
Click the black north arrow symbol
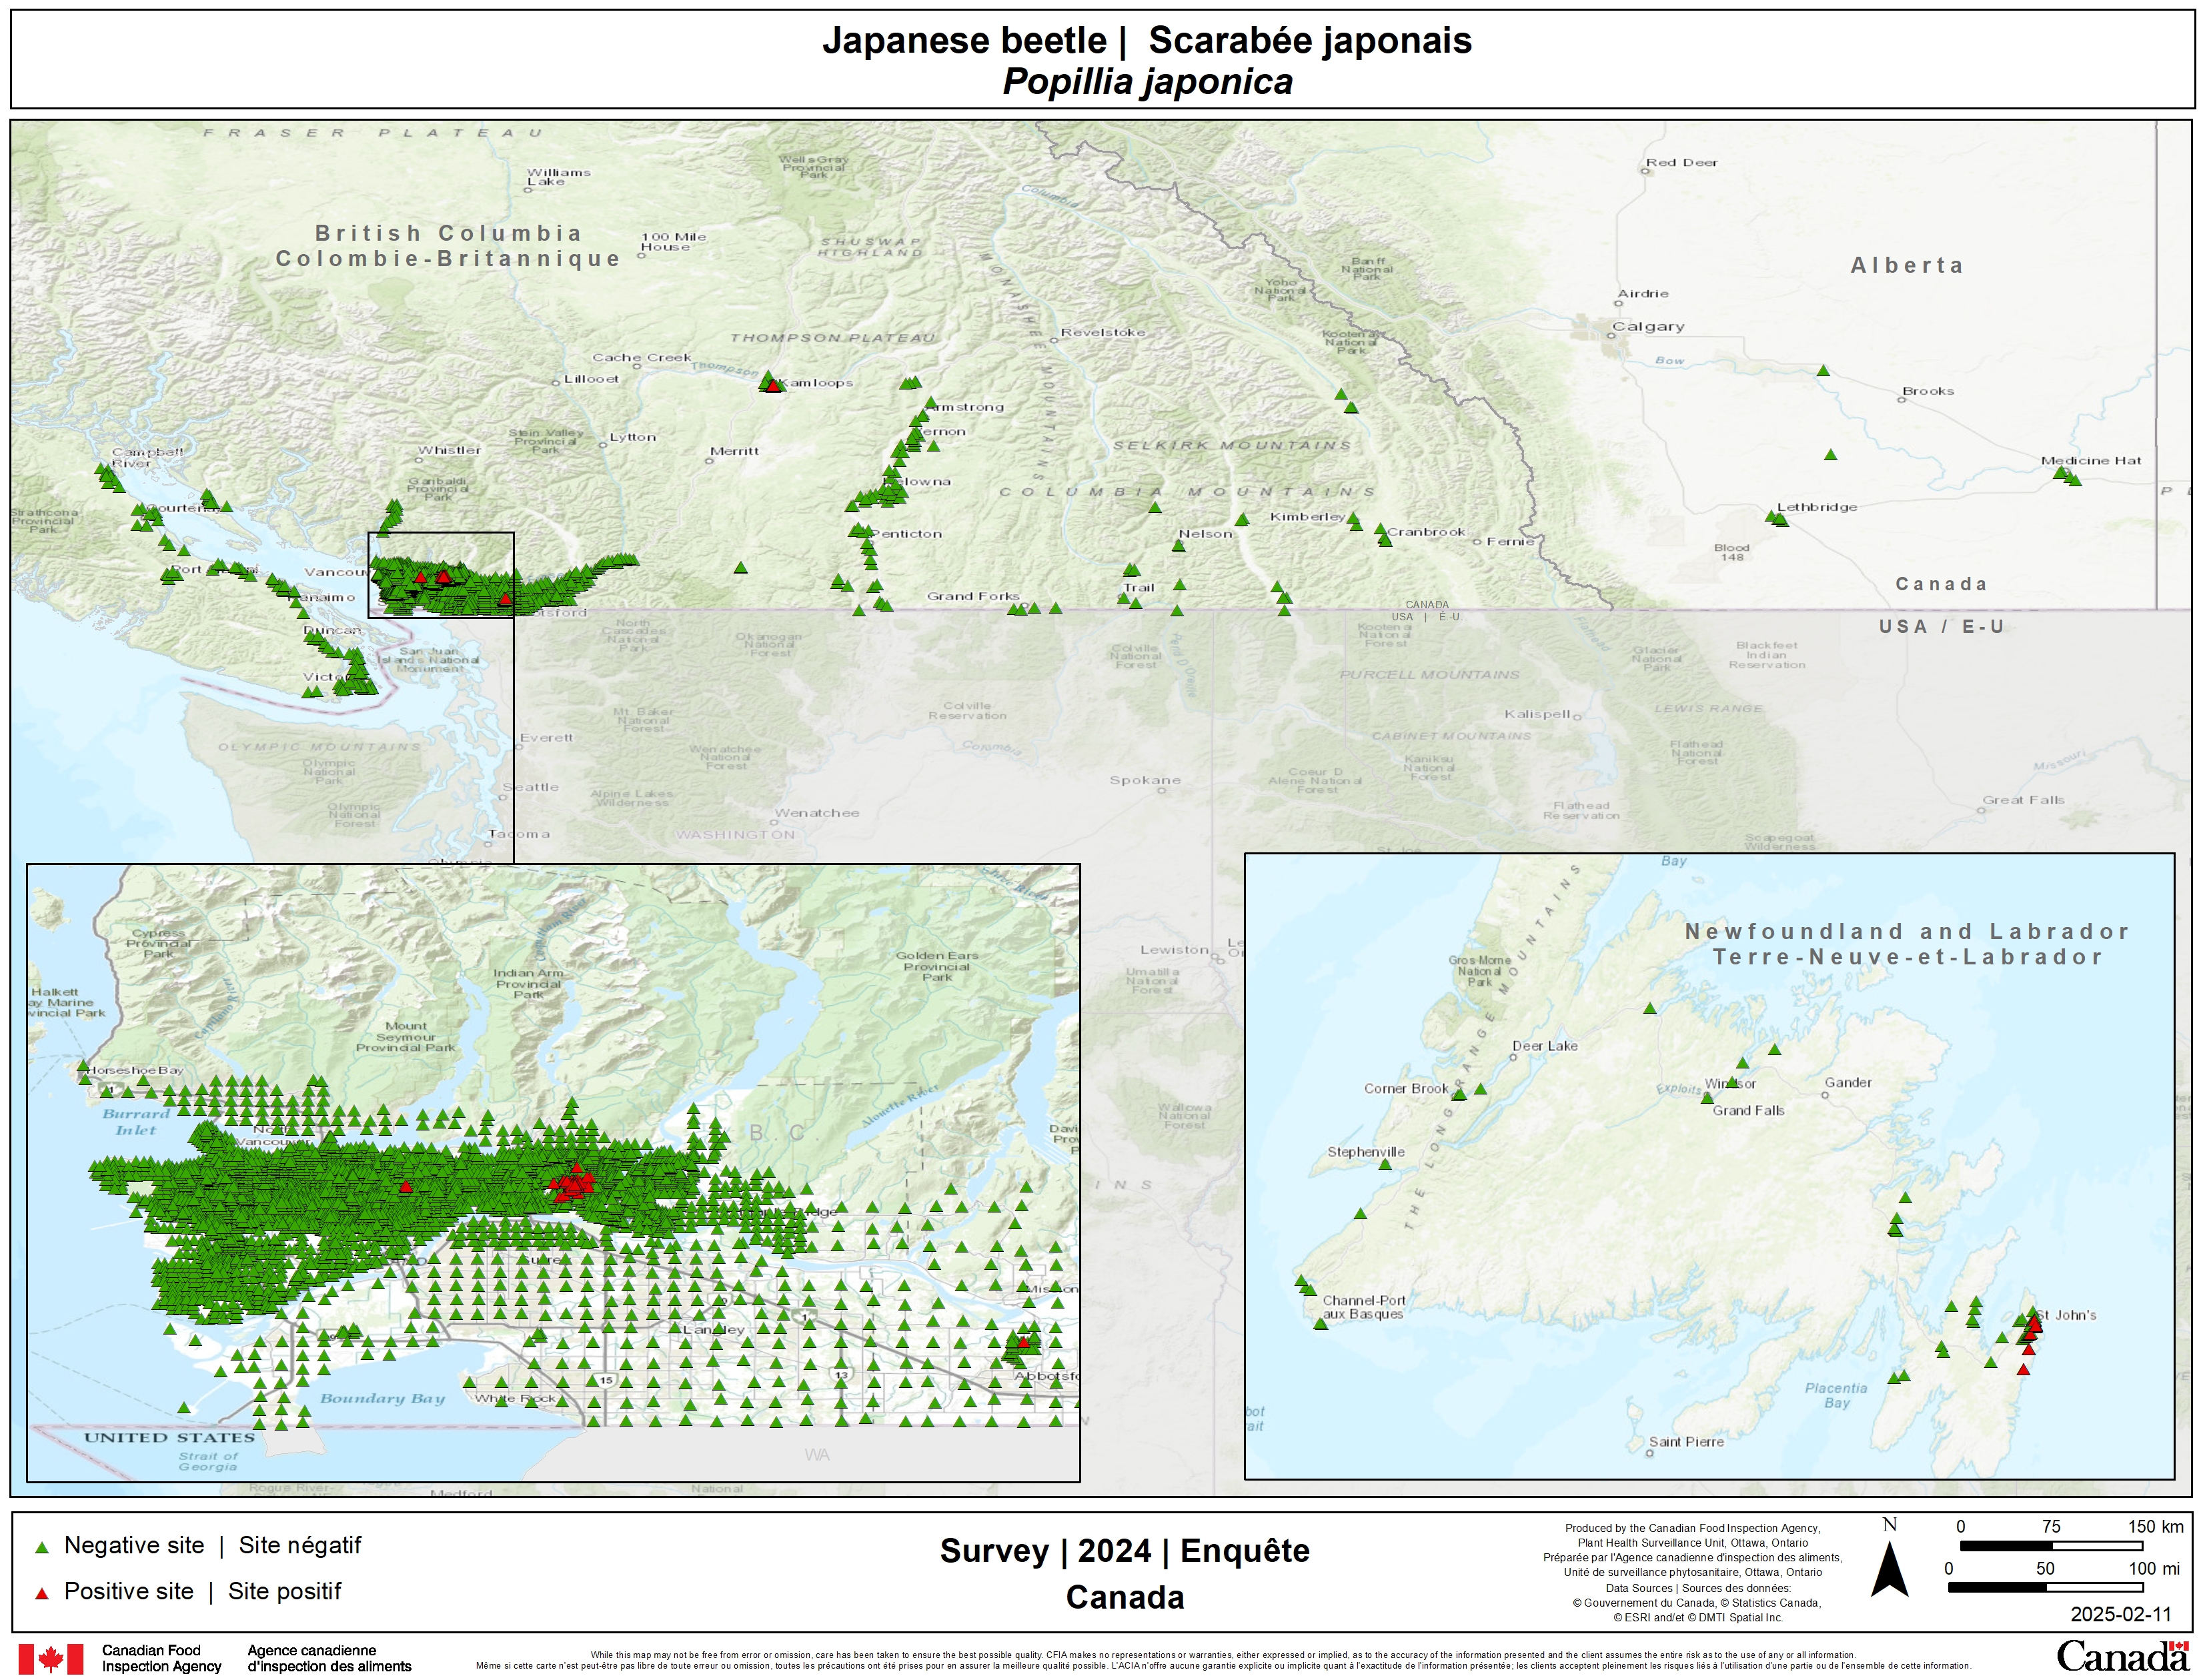[x=1889, y=1569]
